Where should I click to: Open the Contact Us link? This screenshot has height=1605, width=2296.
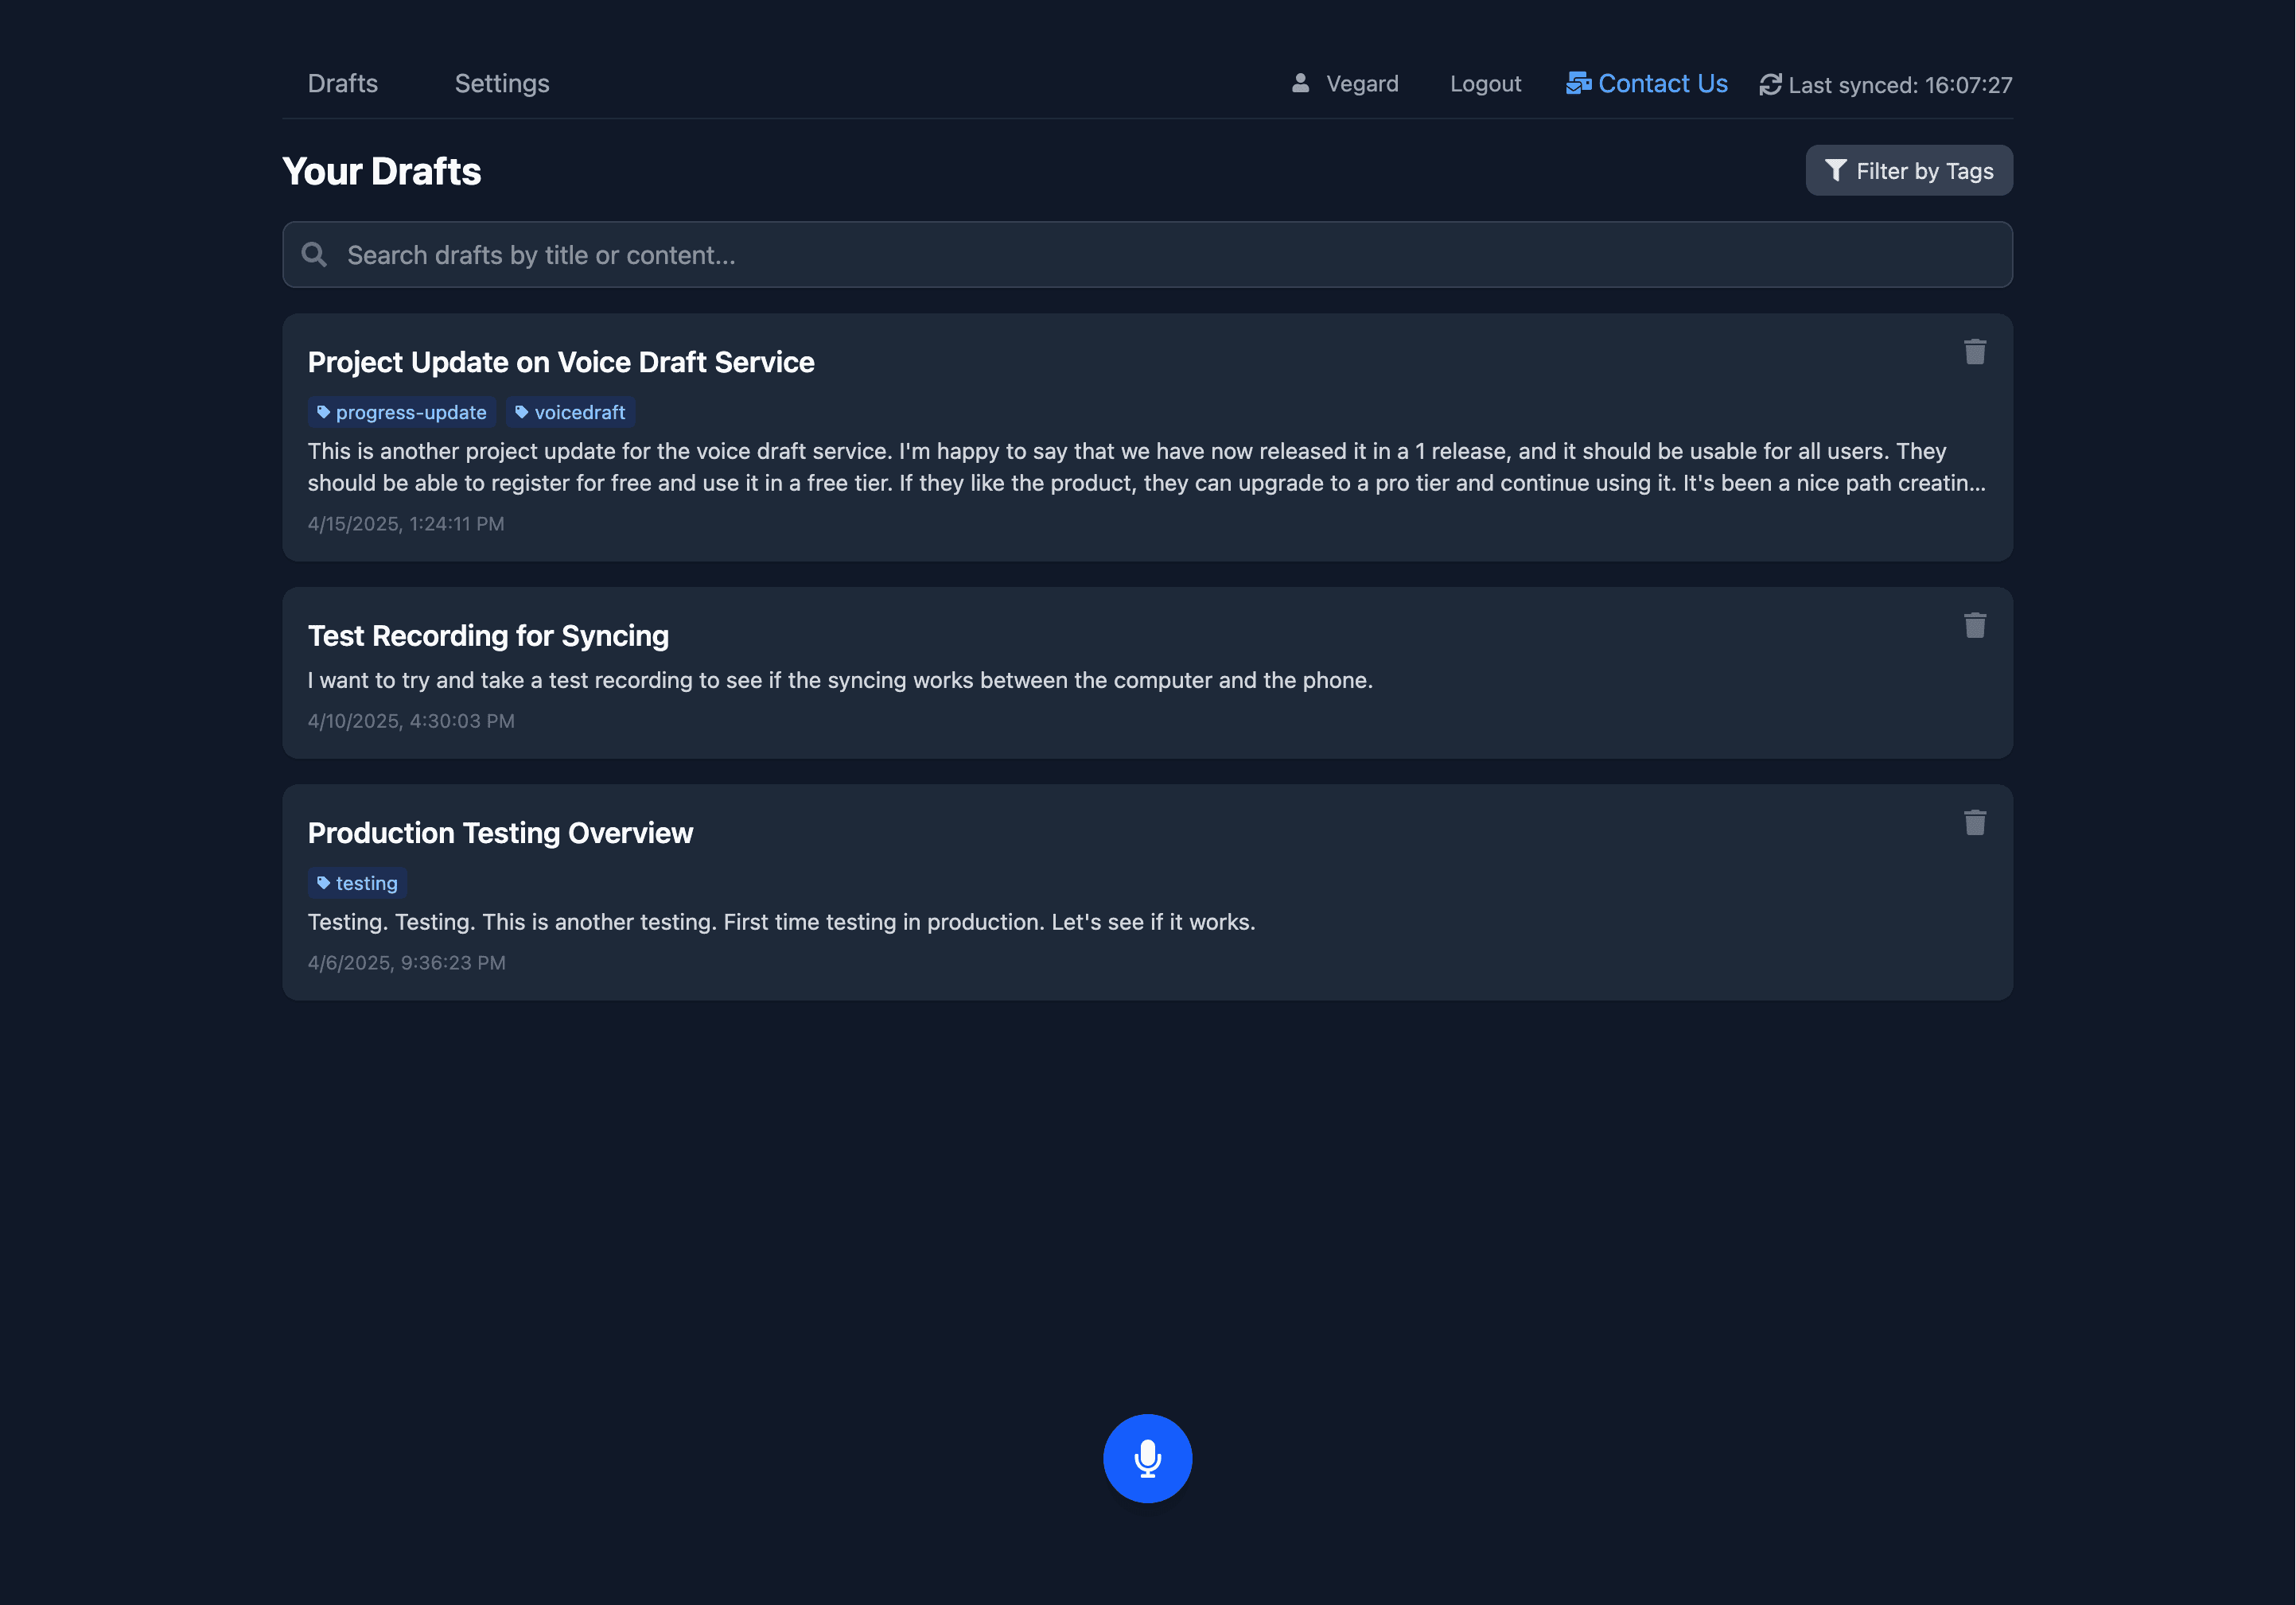tap(1662, 83)
